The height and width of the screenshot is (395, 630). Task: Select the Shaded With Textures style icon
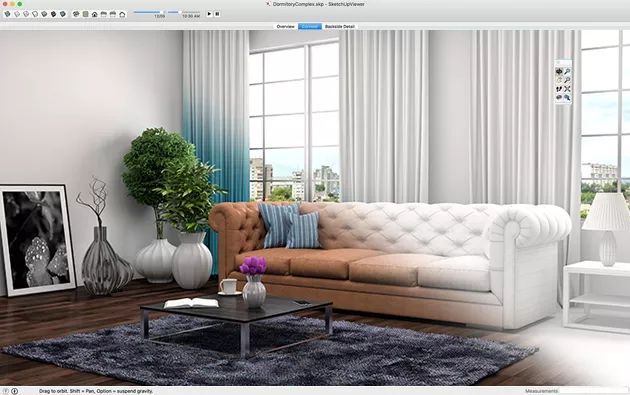(53, 14)
